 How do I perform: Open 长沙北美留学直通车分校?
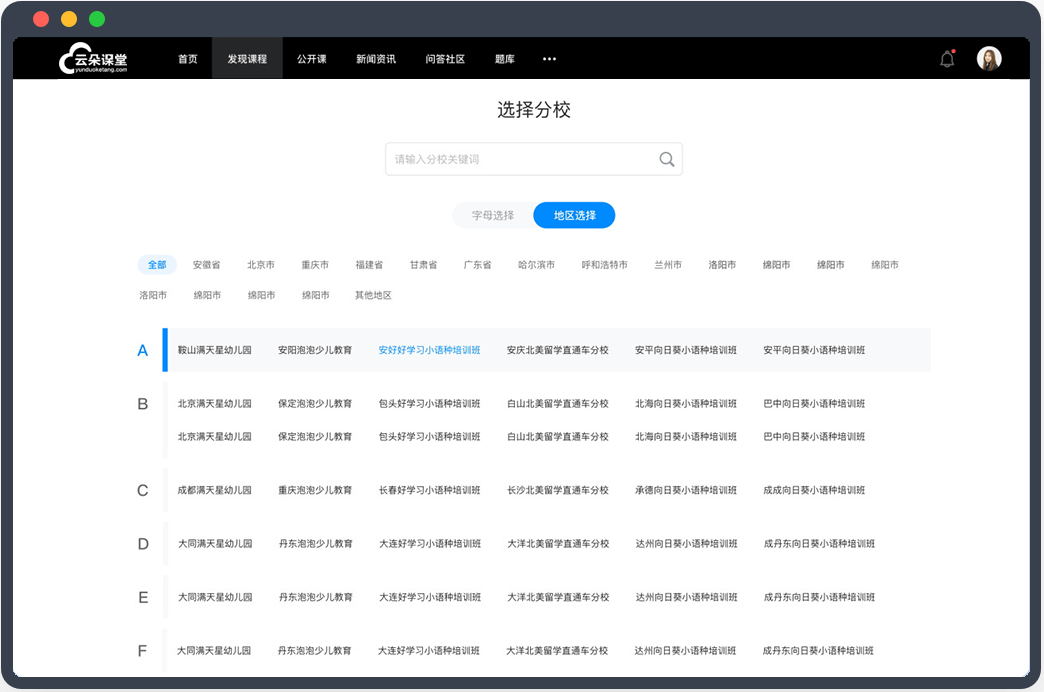tap(558, 490)
